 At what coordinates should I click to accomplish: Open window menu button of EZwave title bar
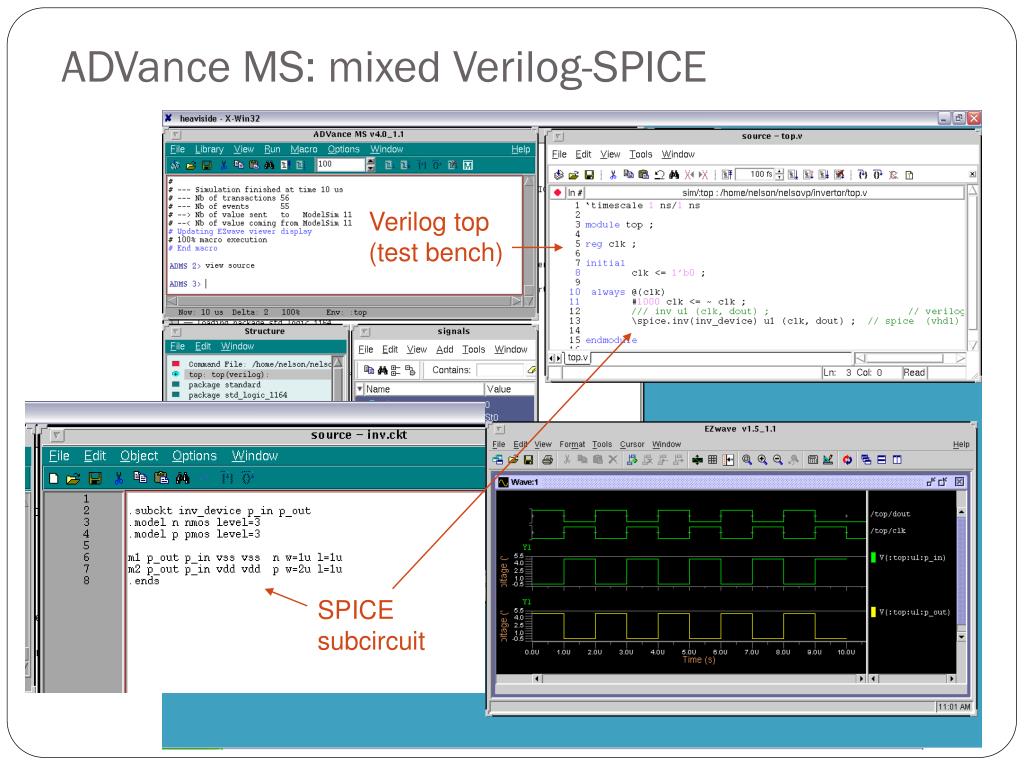500,429
